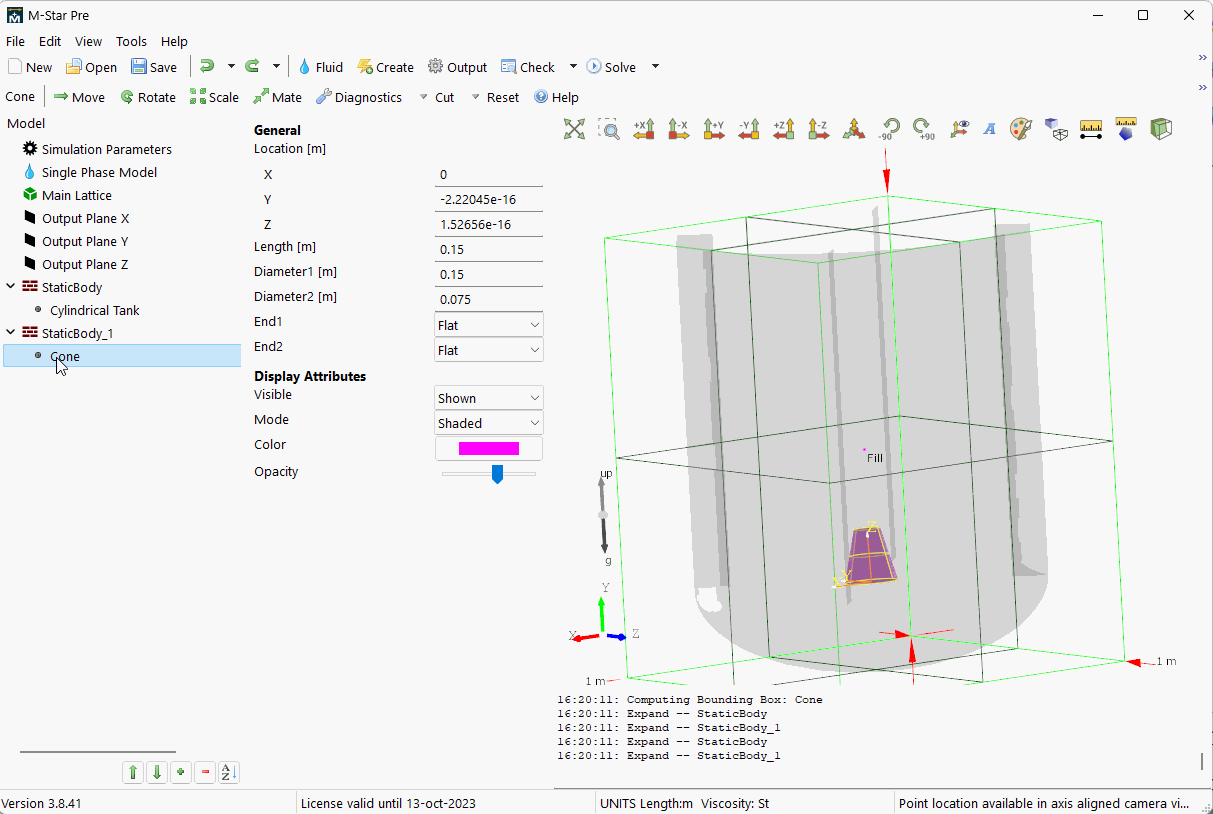Set camera to +Z view
Image resolution: width=1213 pixels, height=814 pixels.
click(784, 128)
